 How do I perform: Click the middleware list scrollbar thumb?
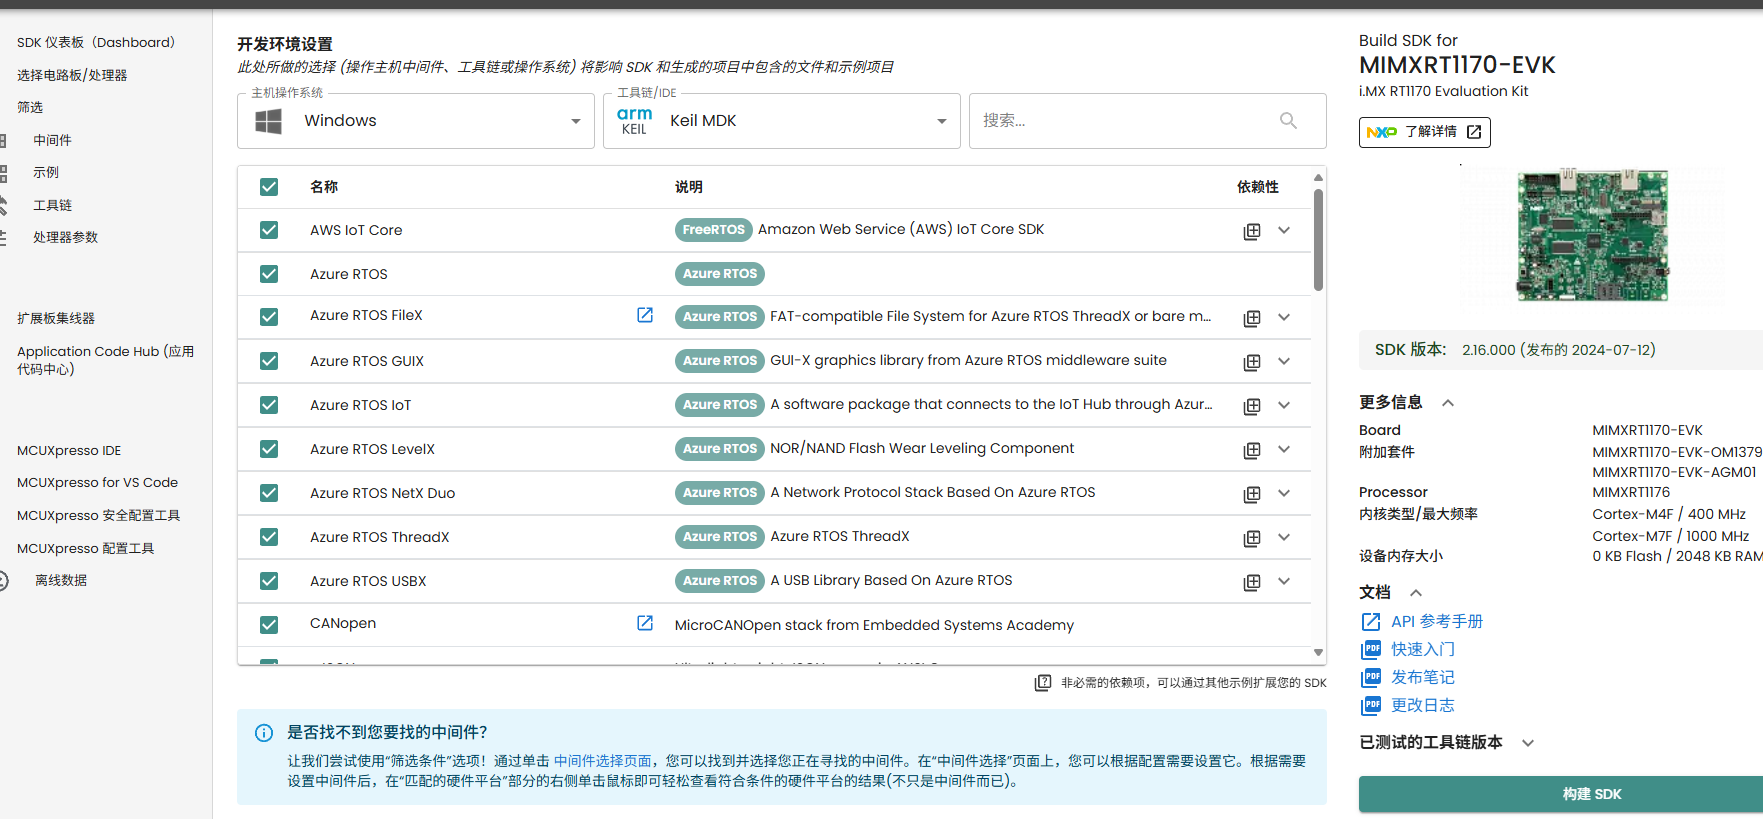[1318, 240]
